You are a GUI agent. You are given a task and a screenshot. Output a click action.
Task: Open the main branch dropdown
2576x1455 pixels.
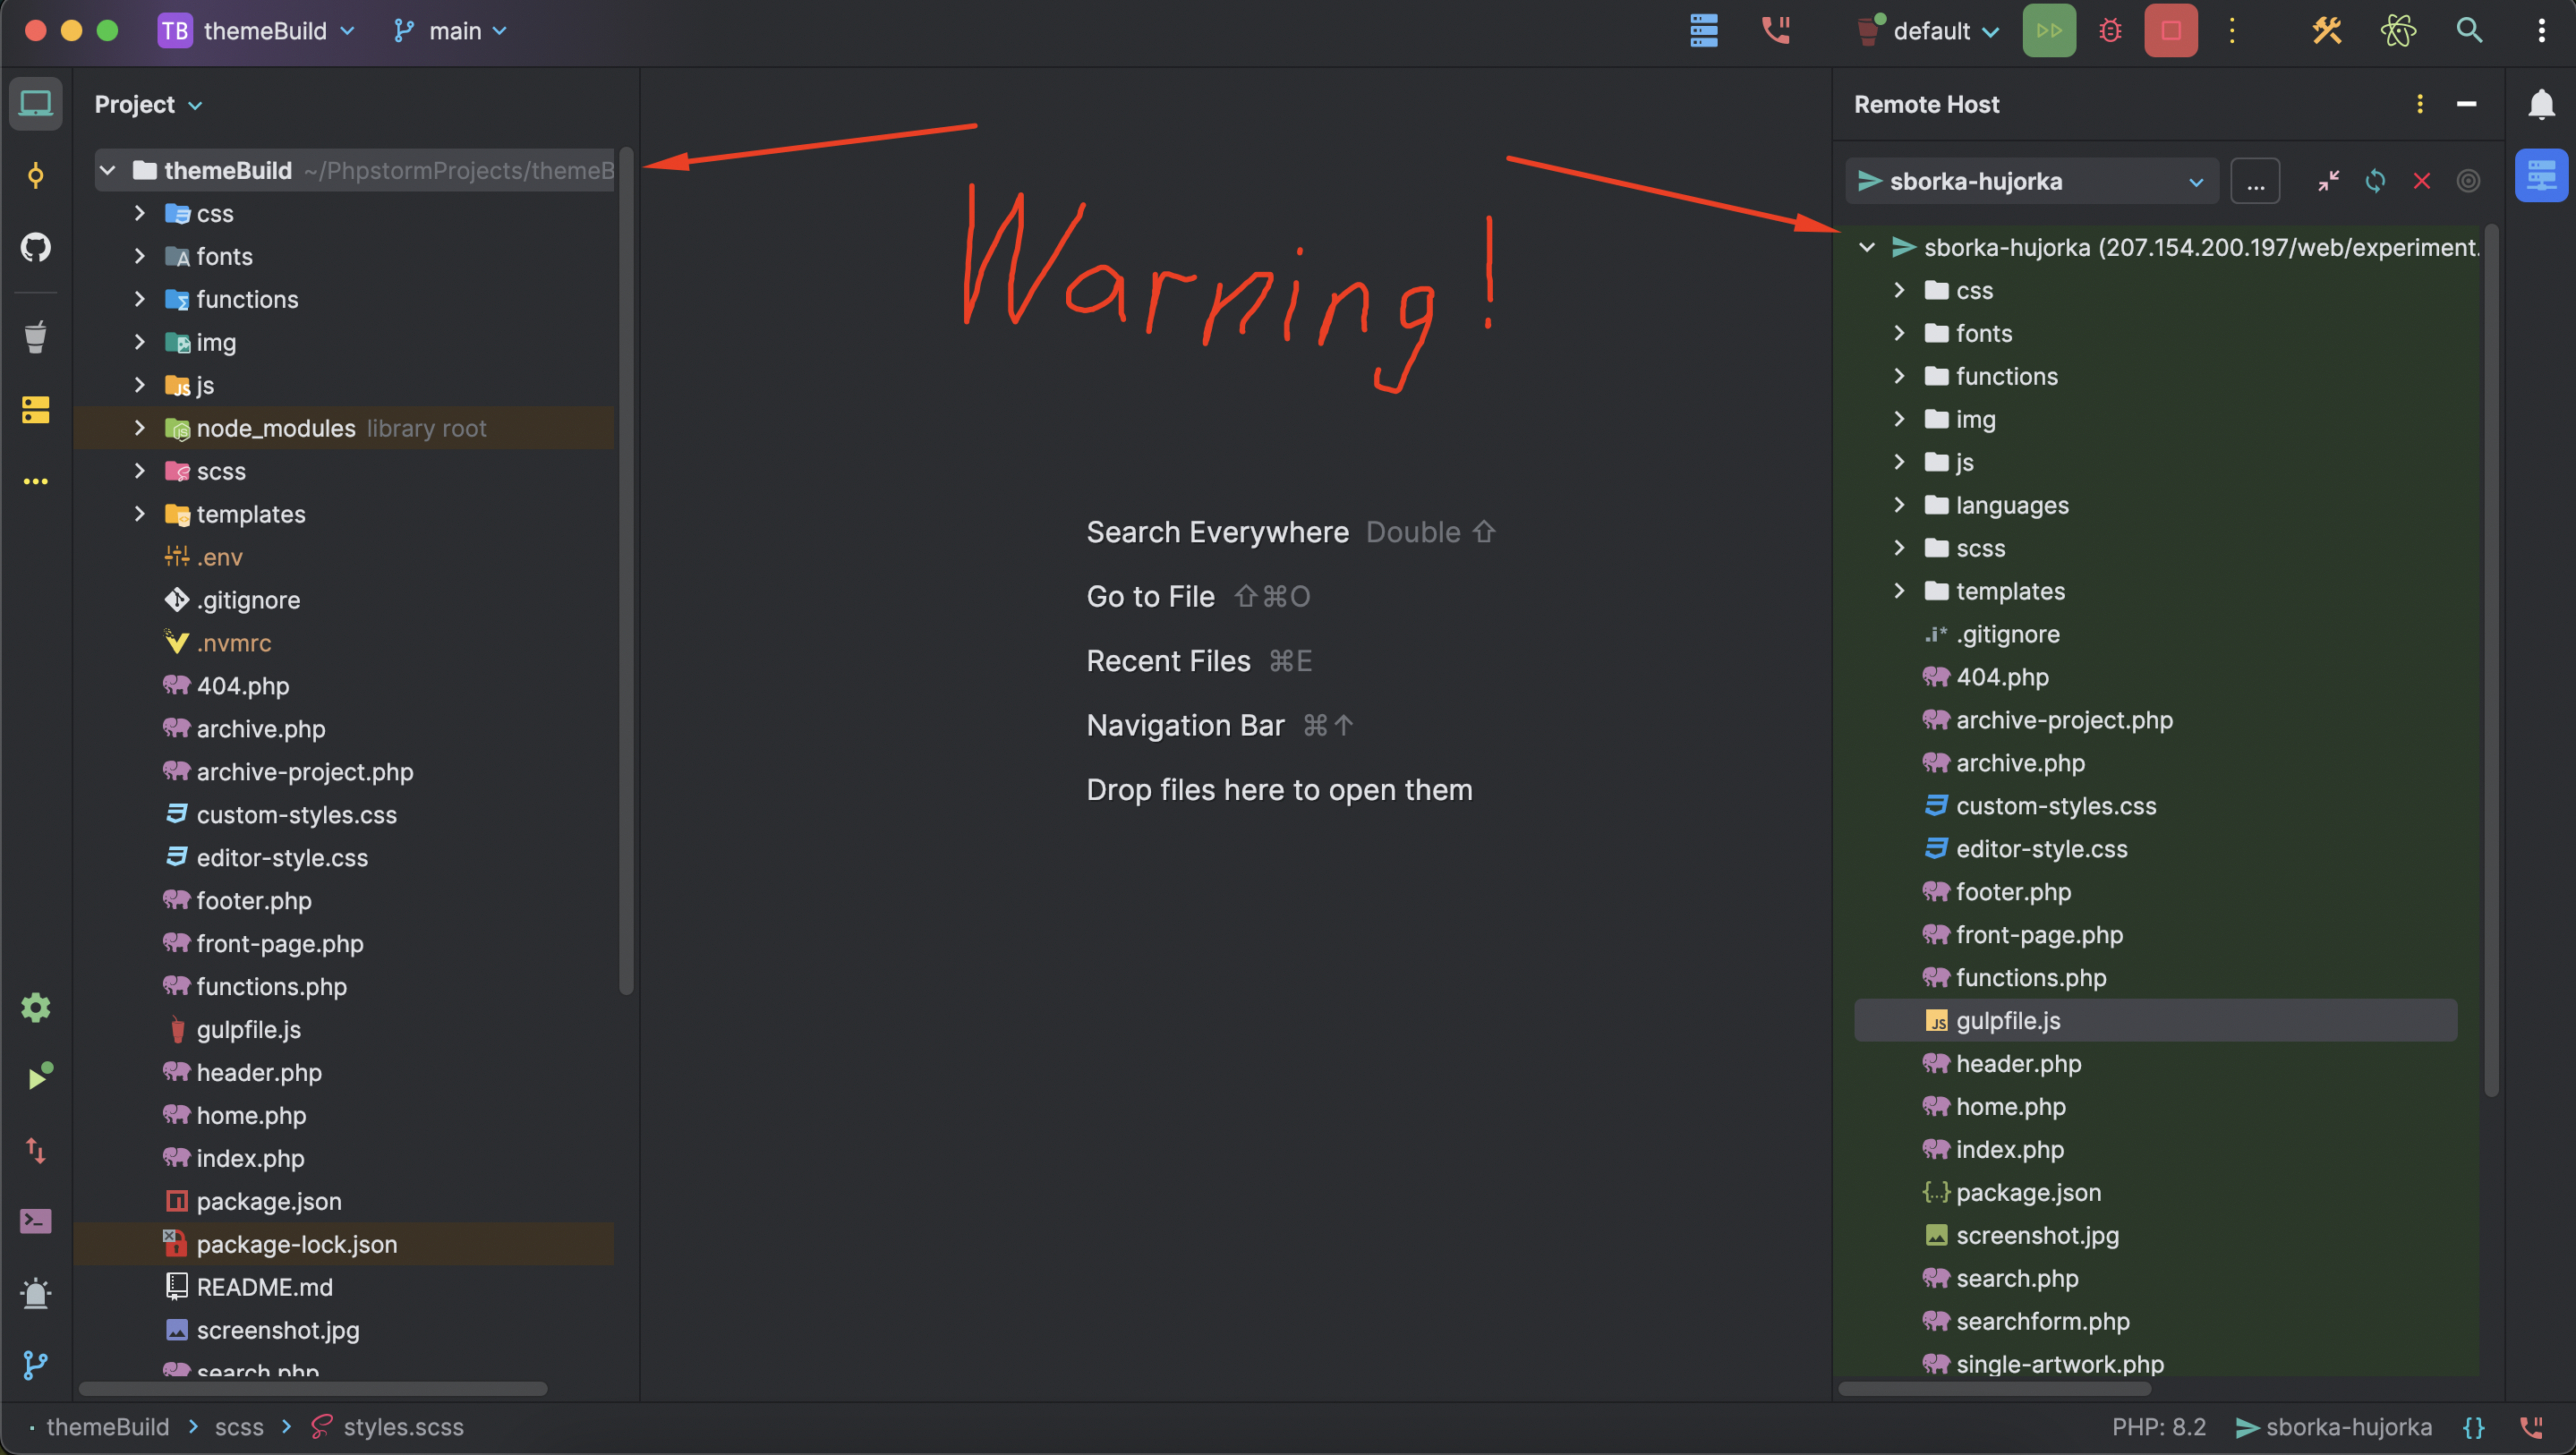pyautogui.click(x=450, y=31)
